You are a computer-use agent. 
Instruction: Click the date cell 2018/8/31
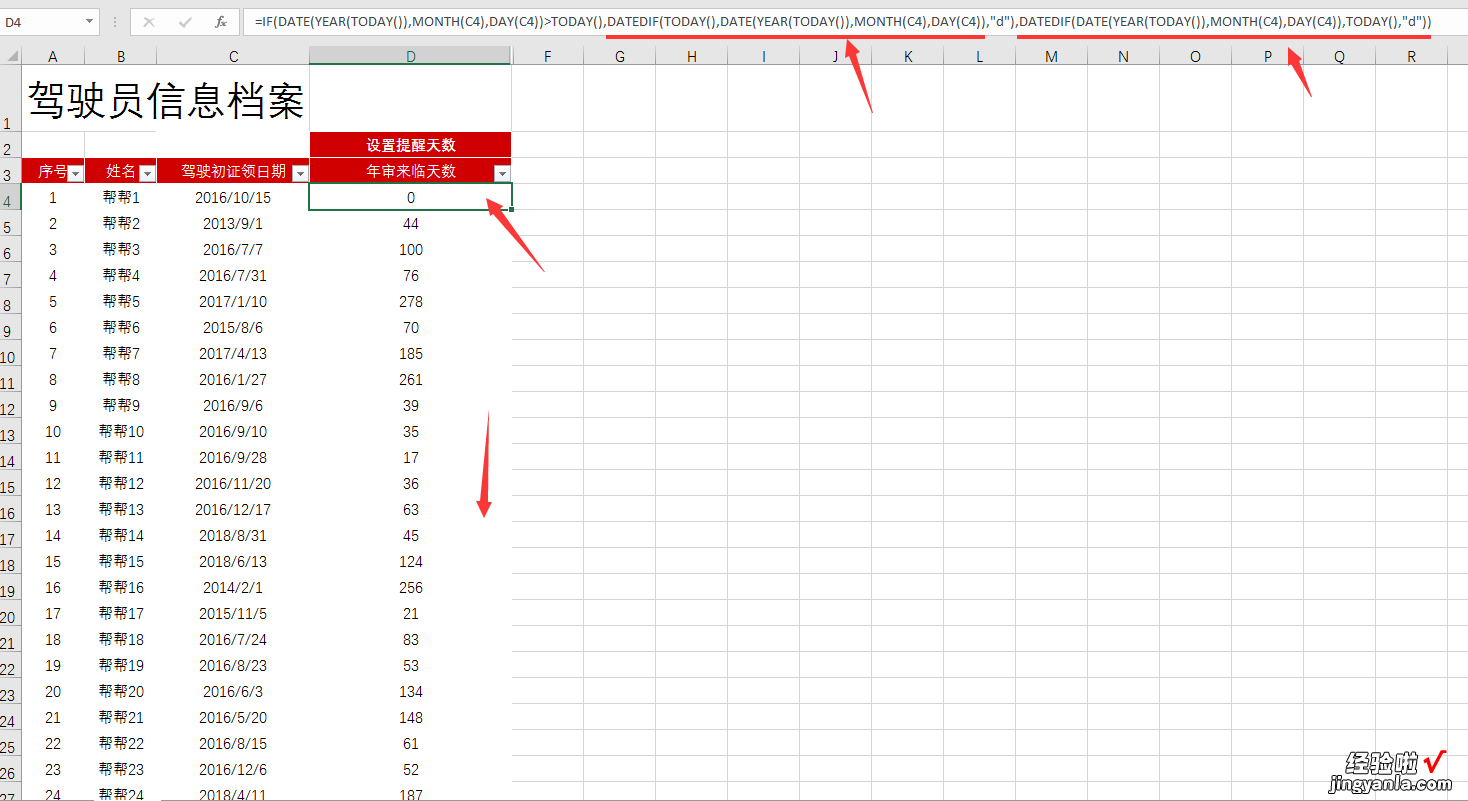click(x=233, y=536)
